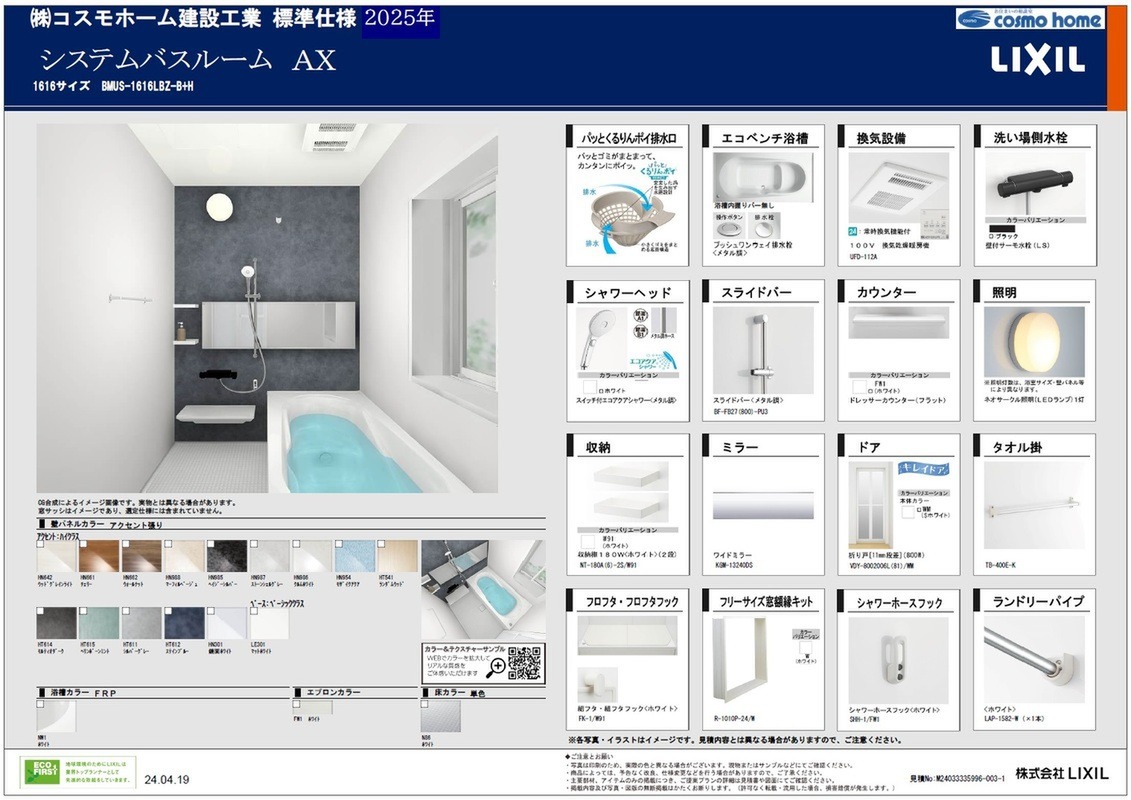Click the black thermostat faucet image

click(1032, 187)
